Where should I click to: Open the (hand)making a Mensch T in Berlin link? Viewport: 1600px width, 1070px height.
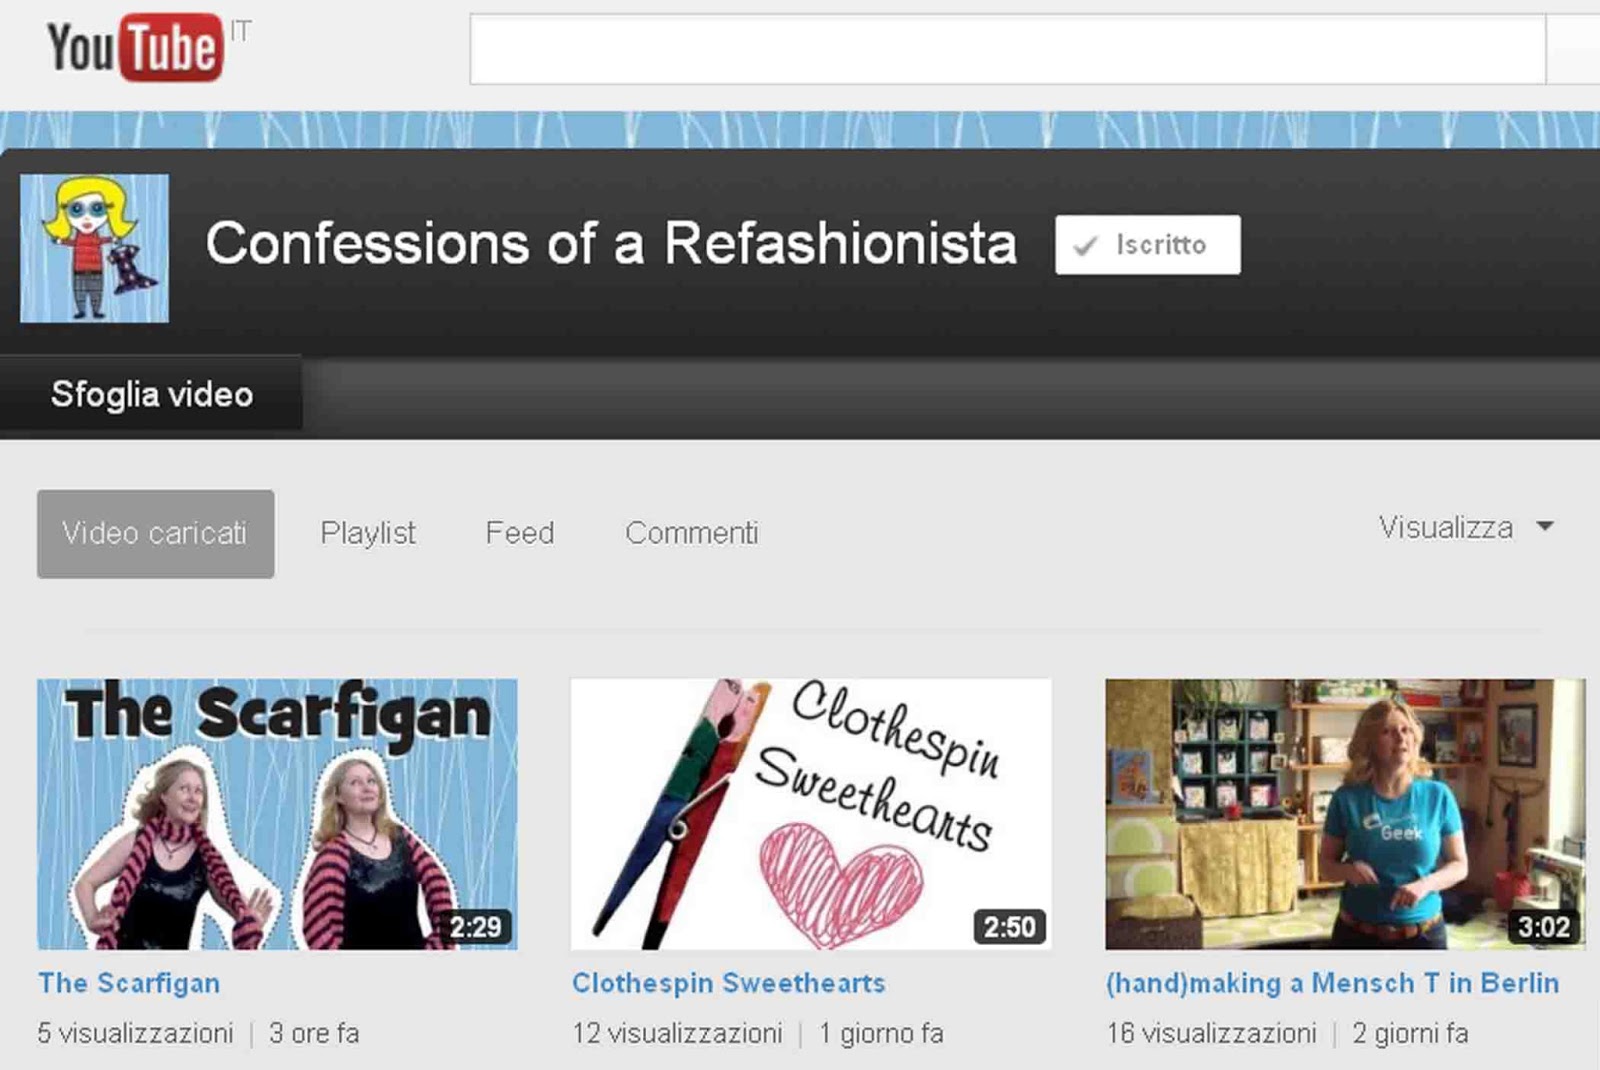(1332, 983)
